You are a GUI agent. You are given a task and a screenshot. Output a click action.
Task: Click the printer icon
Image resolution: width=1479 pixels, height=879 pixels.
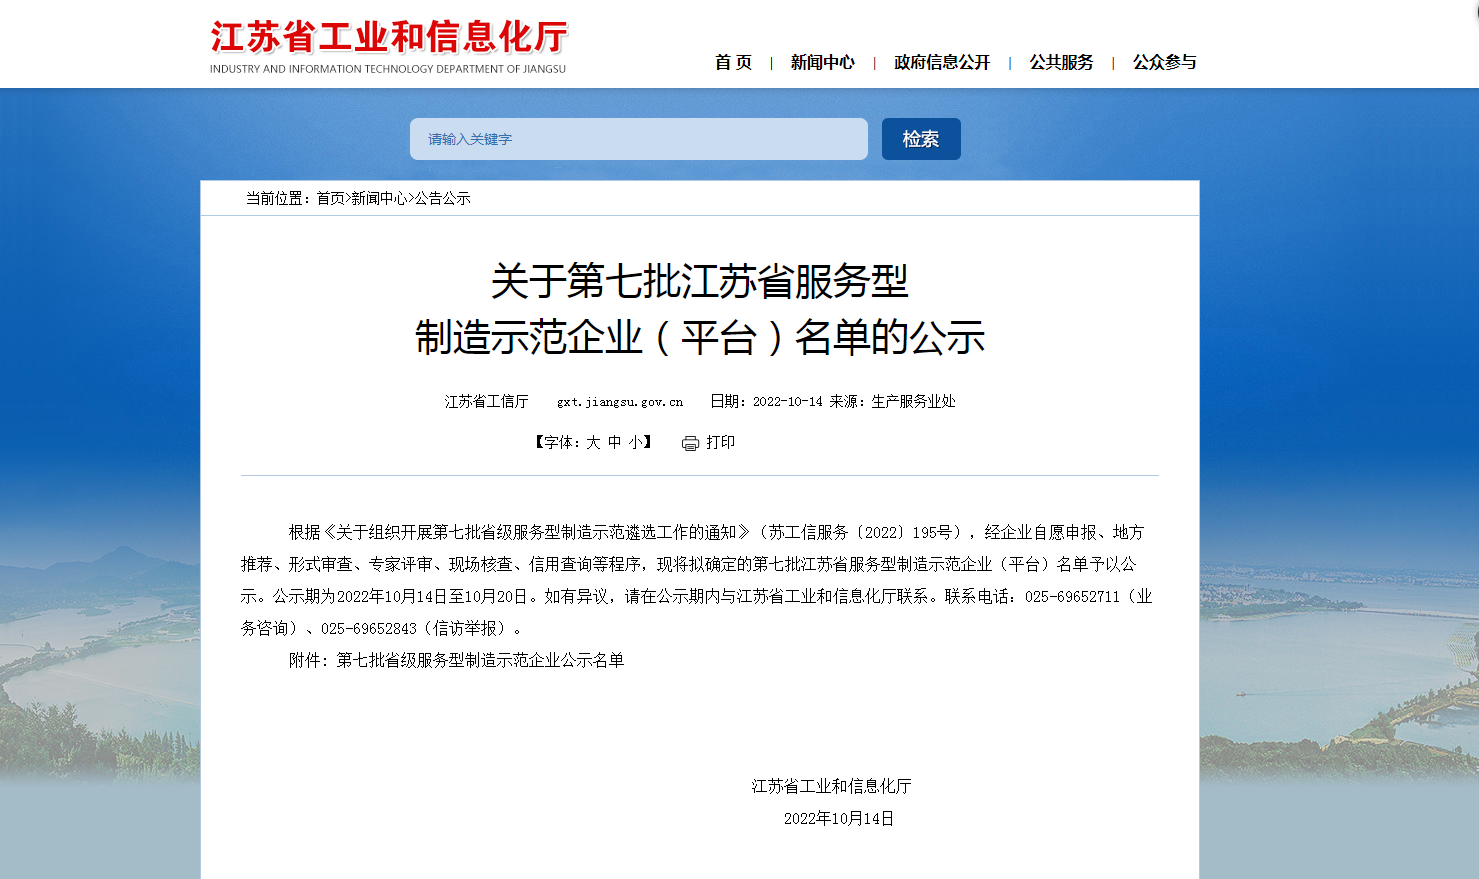click(x=690, y=443)
